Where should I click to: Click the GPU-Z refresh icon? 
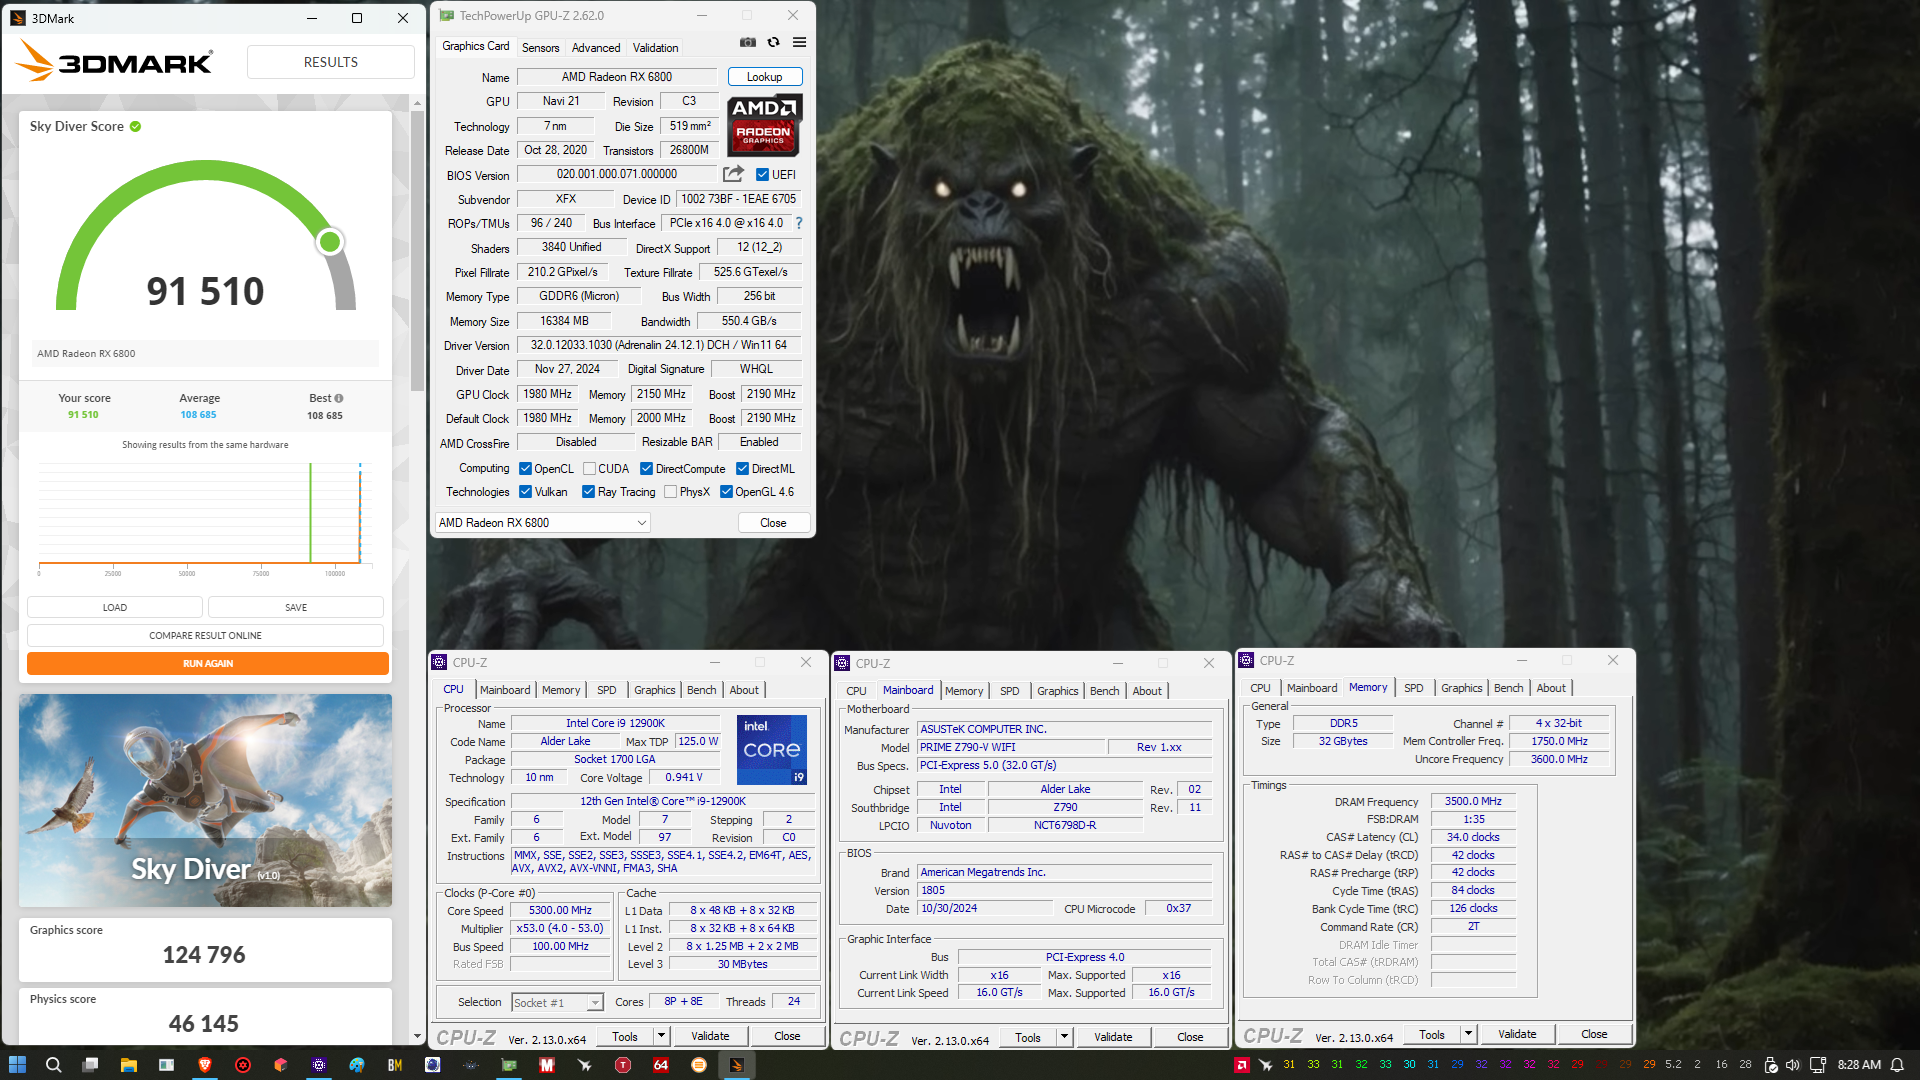tap(773, 42)
